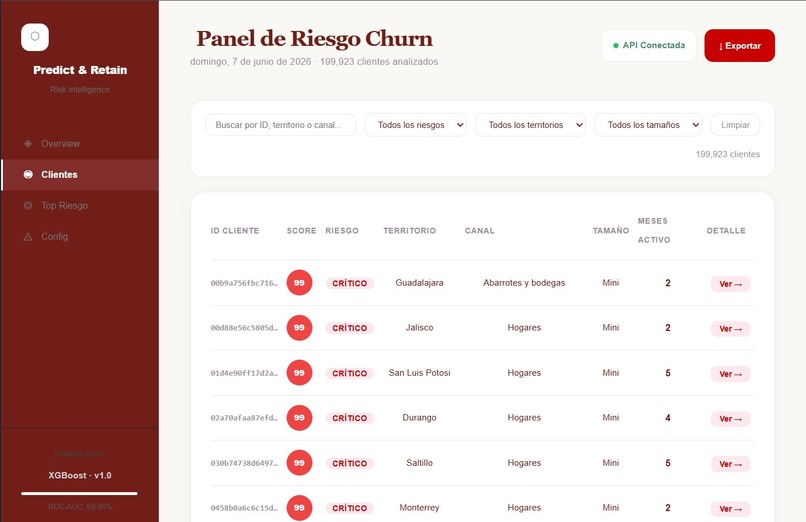Select the Clientes menu item
Viewport: 806px width, 522px height.
tap(80, 175)
